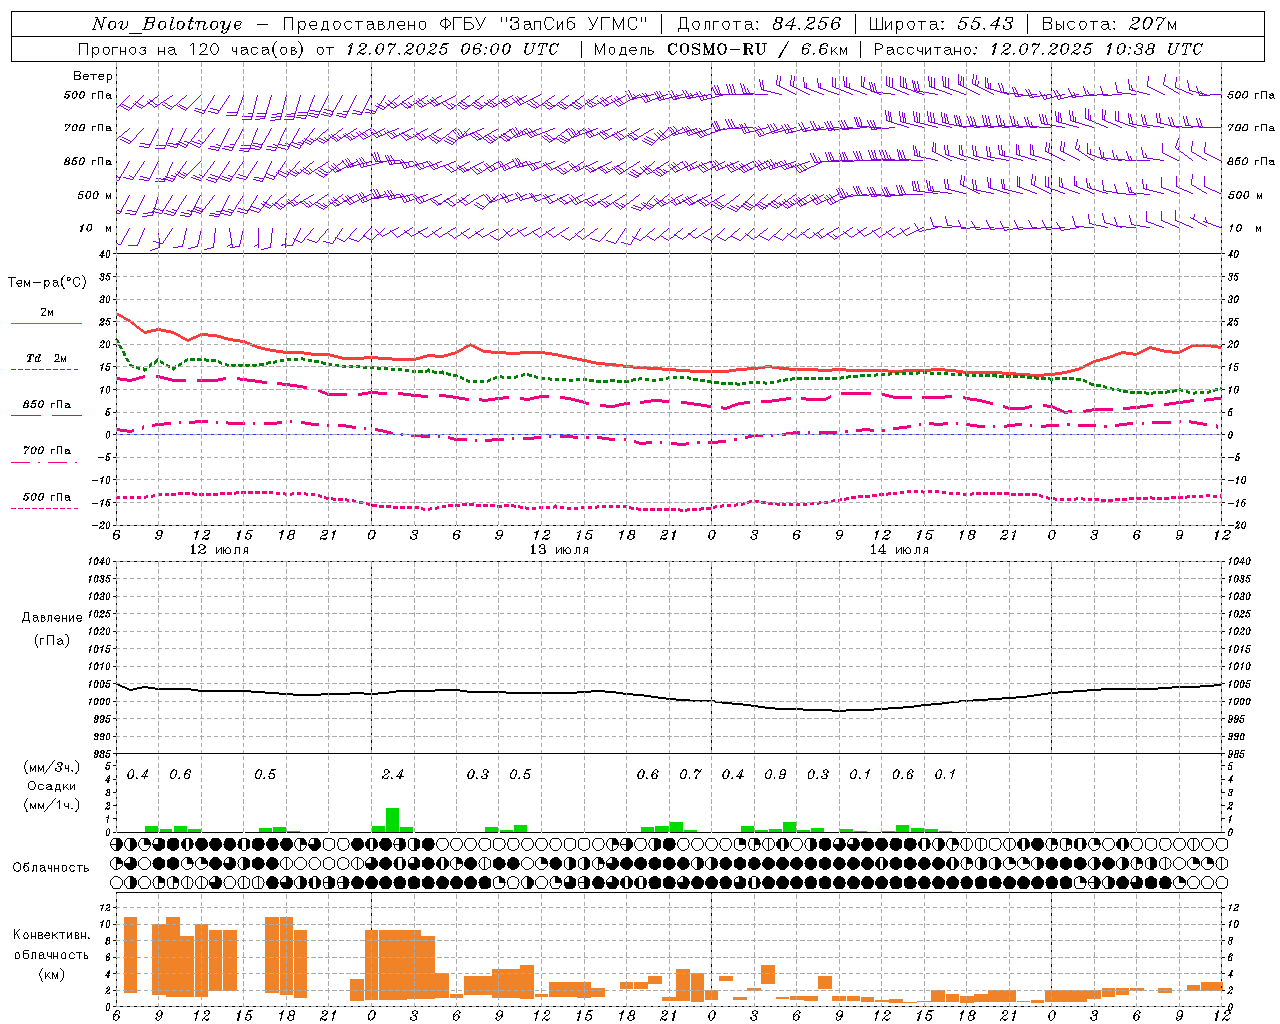Click the "14 июля" date label
This screenshot has width=1280, height=1024.
pyautogui.click(x=899, y=550)
